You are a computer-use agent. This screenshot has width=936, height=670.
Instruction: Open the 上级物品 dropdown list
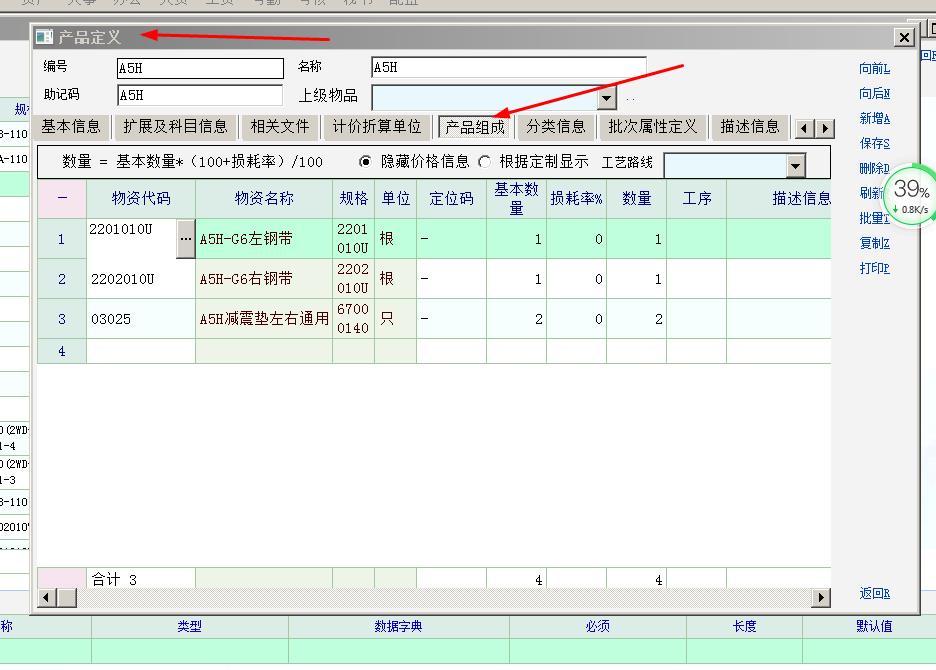click(x=606, y=97)
